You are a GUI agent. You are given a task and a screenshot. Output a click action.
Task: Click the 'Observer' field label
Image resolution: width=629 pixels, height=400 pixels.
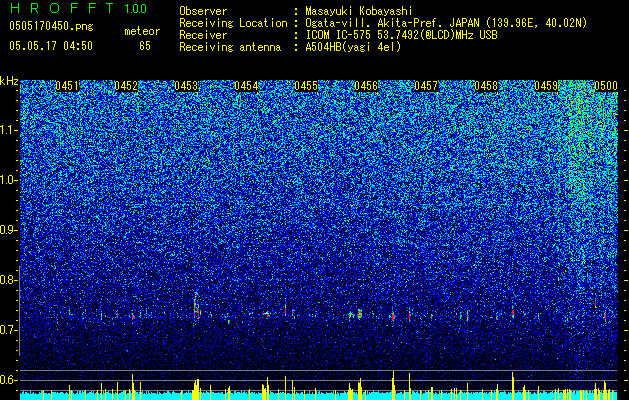coord(203,11)
